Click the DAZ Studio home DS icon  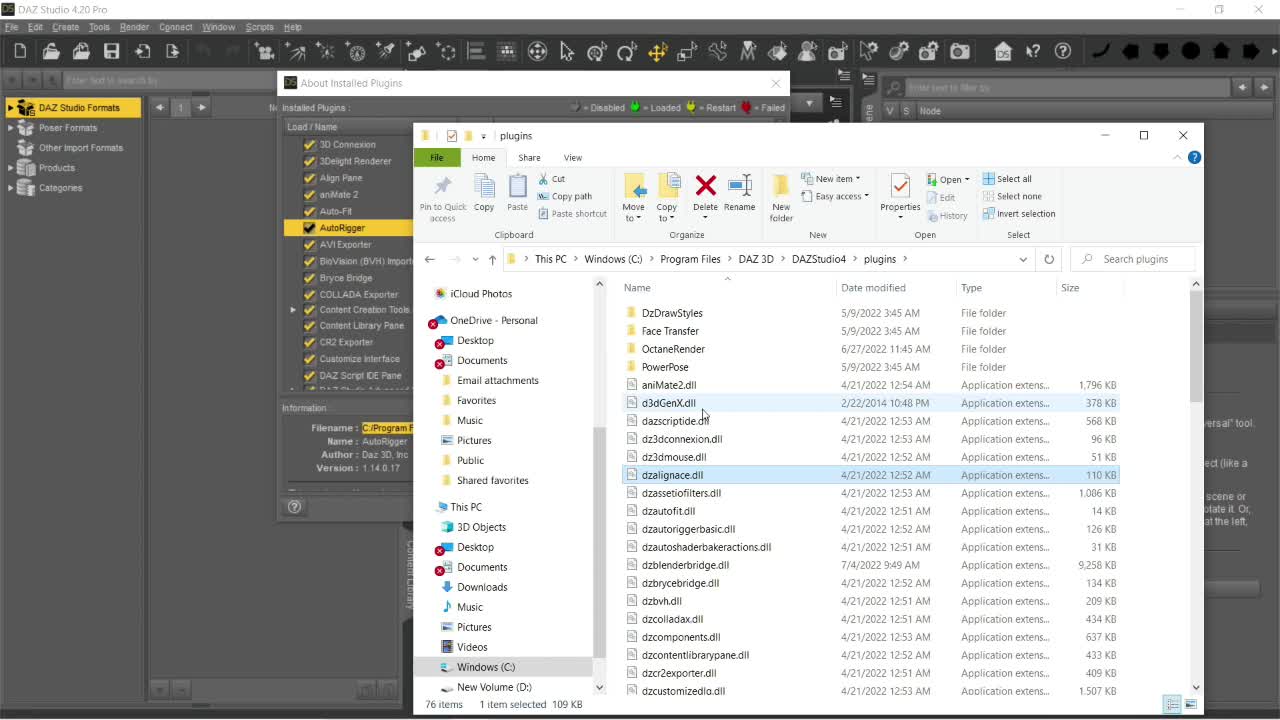pyautogui.click(x=1003, y=51)
